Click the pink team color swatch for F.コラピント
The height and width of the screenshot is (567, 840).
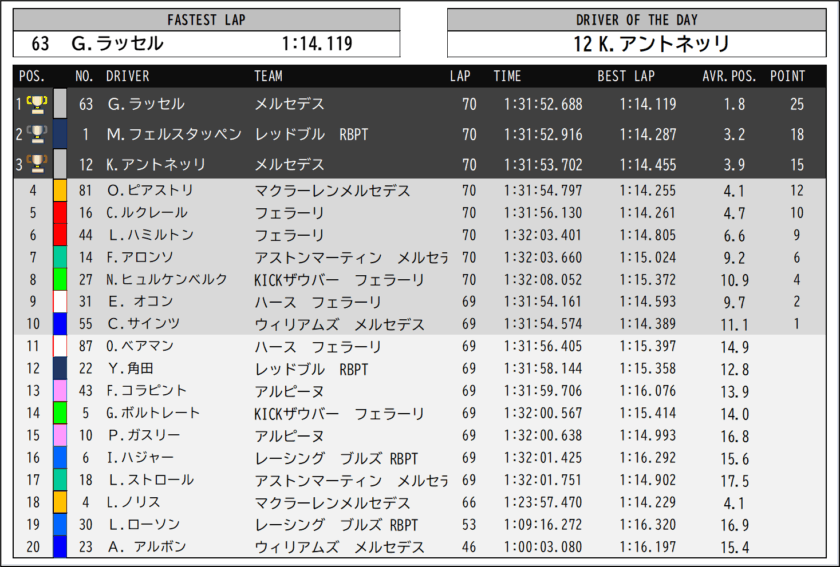[60, 391]
